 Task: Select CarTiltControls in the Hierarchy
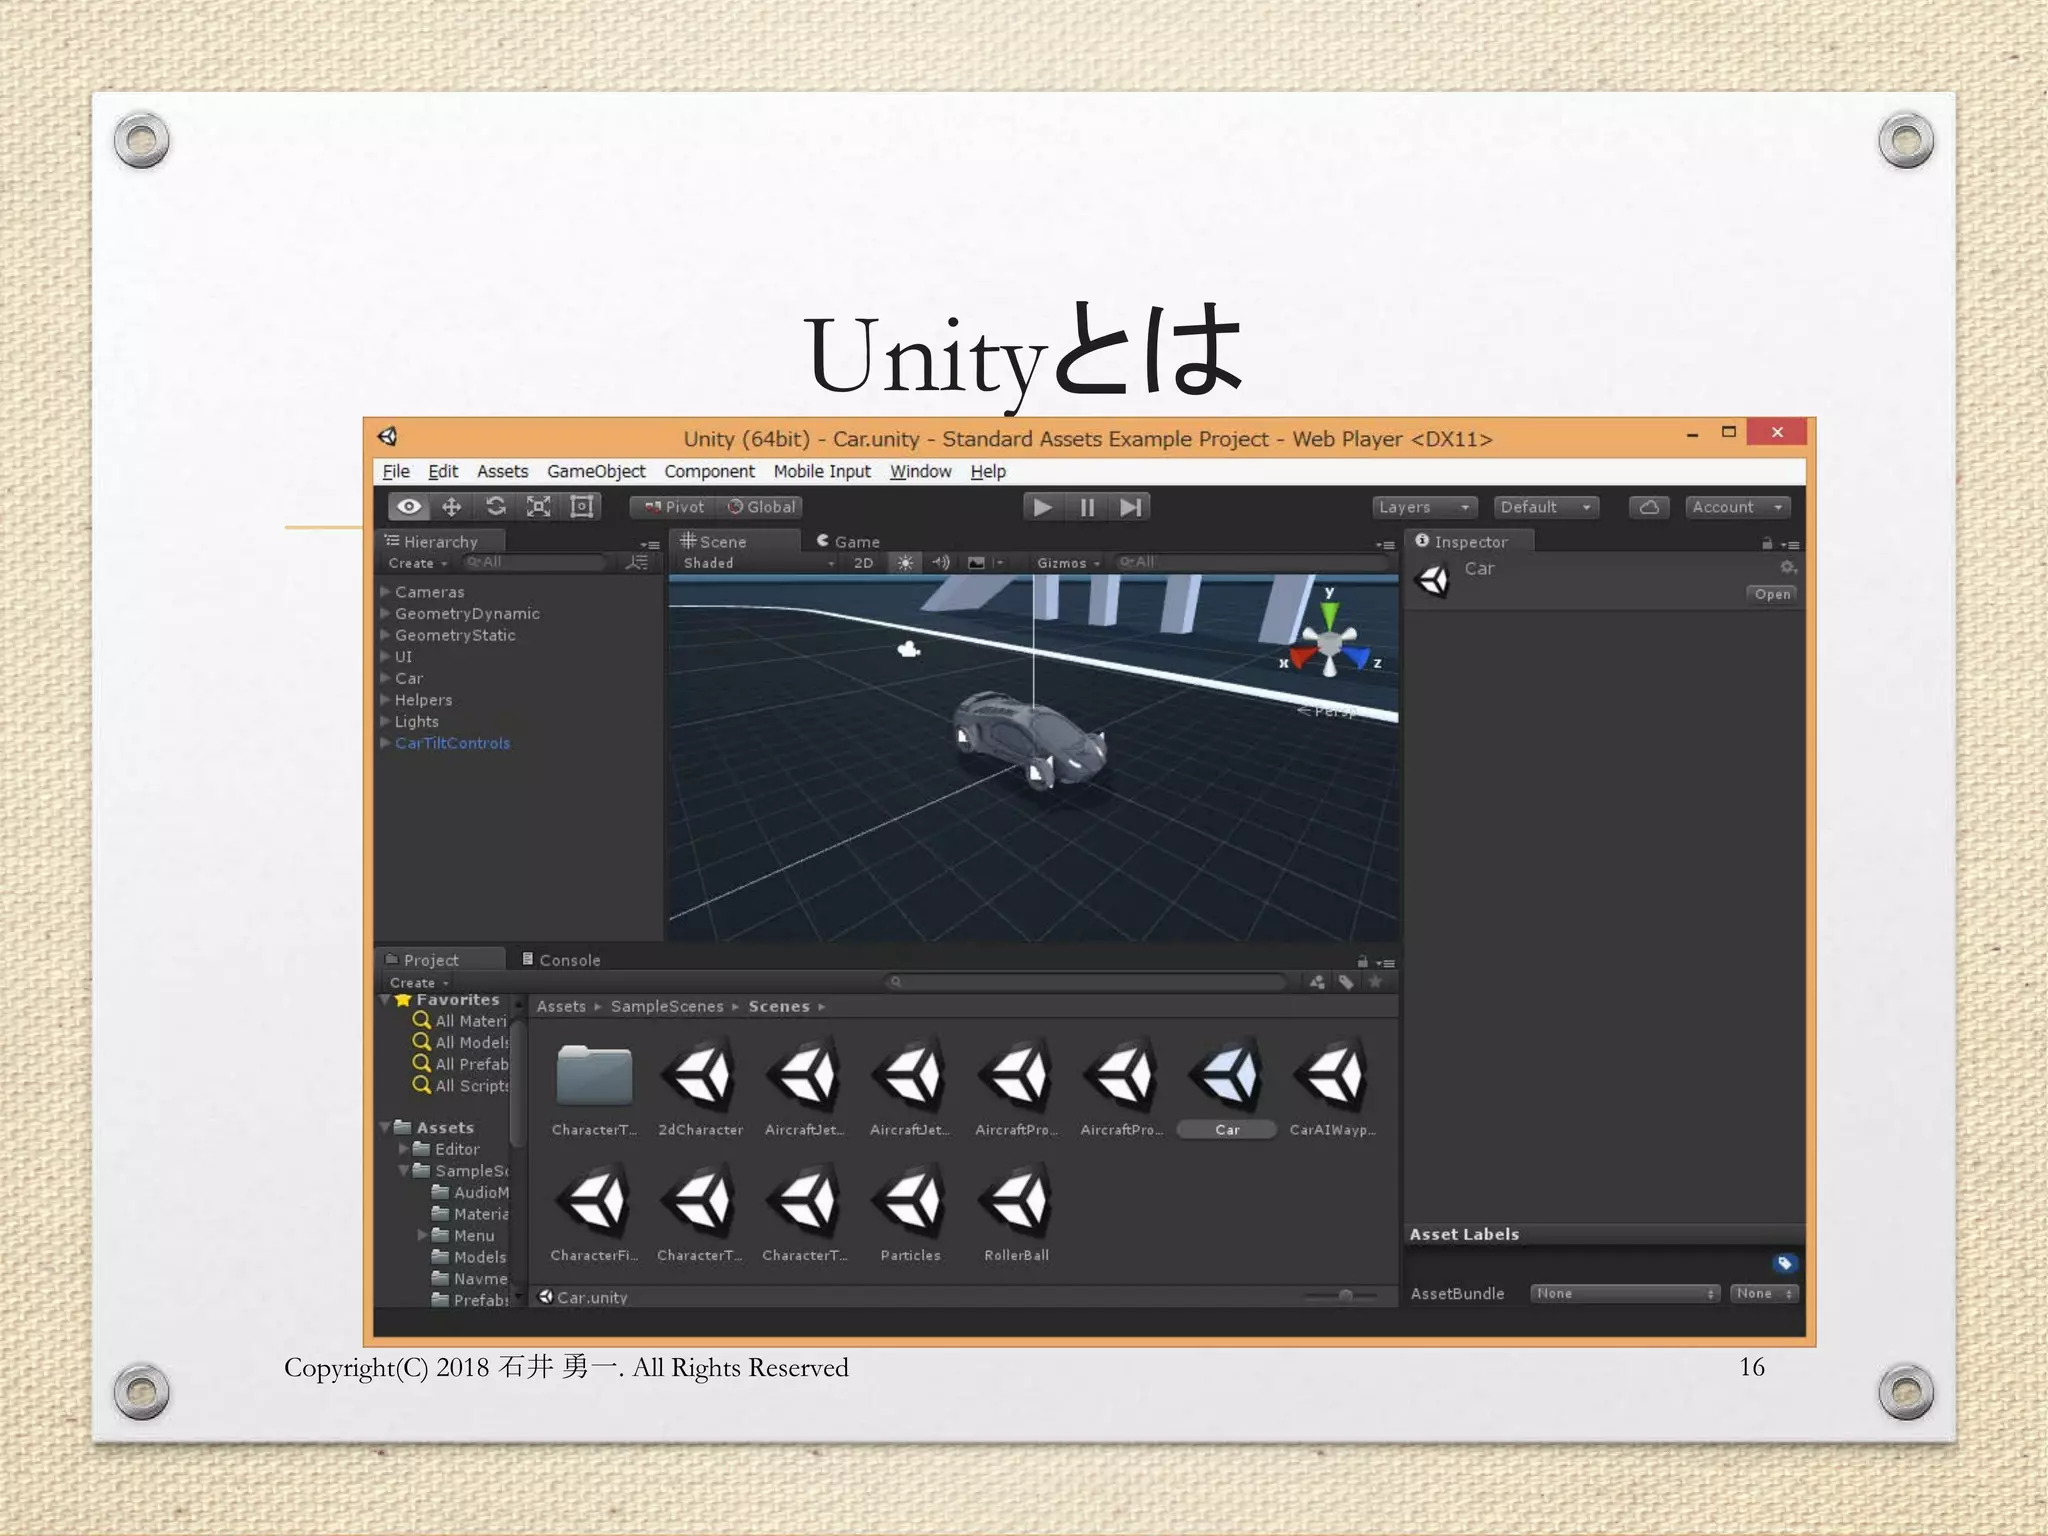pos(452,743)
